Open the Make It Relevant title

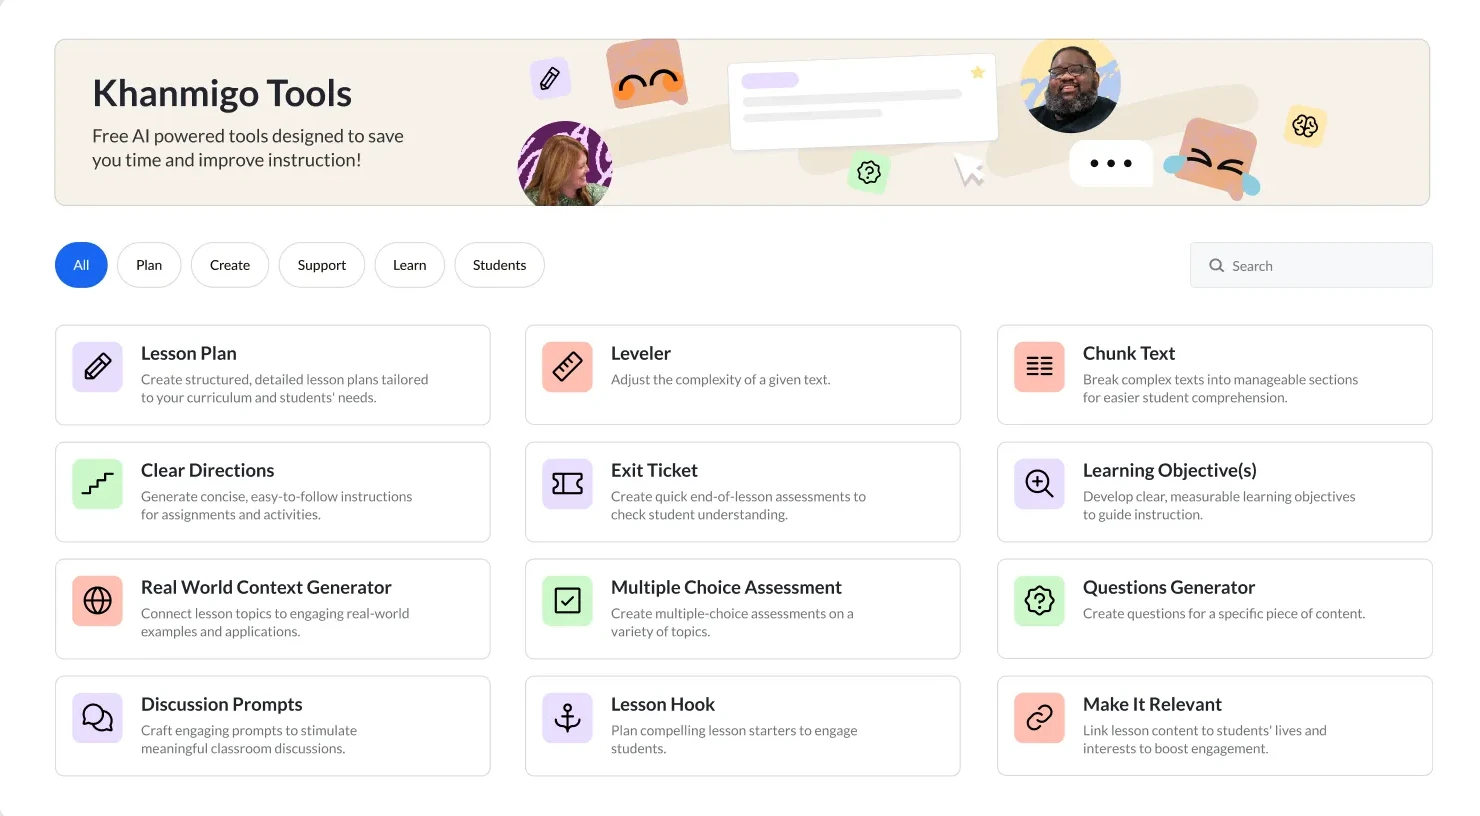[x=1152, y=704]
